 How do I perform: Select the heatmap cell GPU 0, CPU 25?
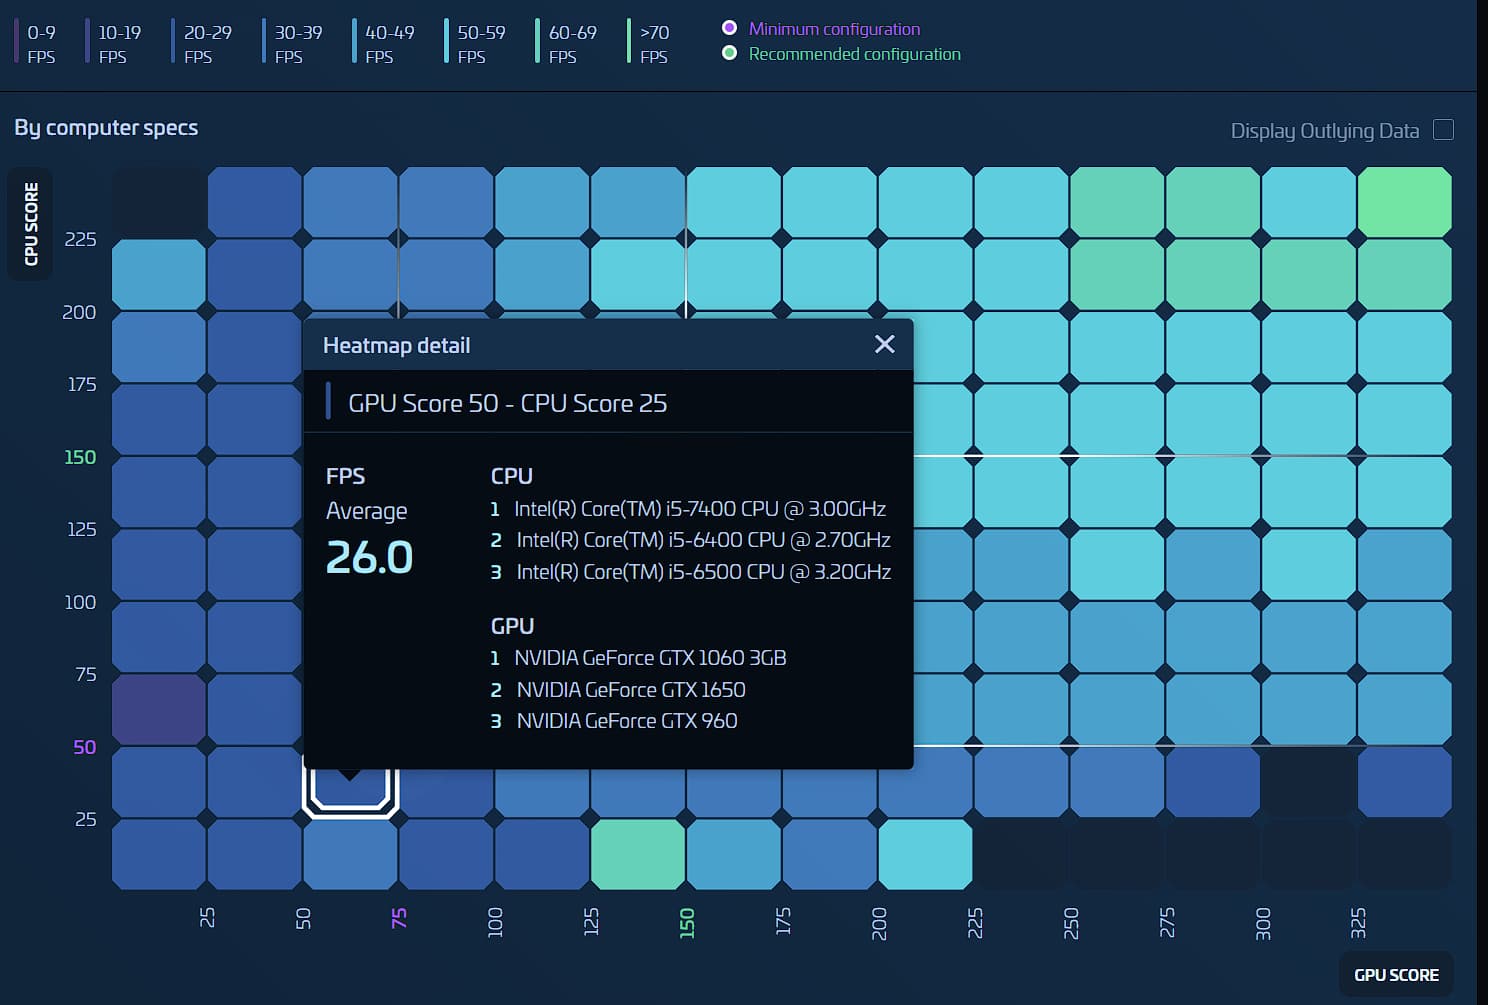click(159, 782)
